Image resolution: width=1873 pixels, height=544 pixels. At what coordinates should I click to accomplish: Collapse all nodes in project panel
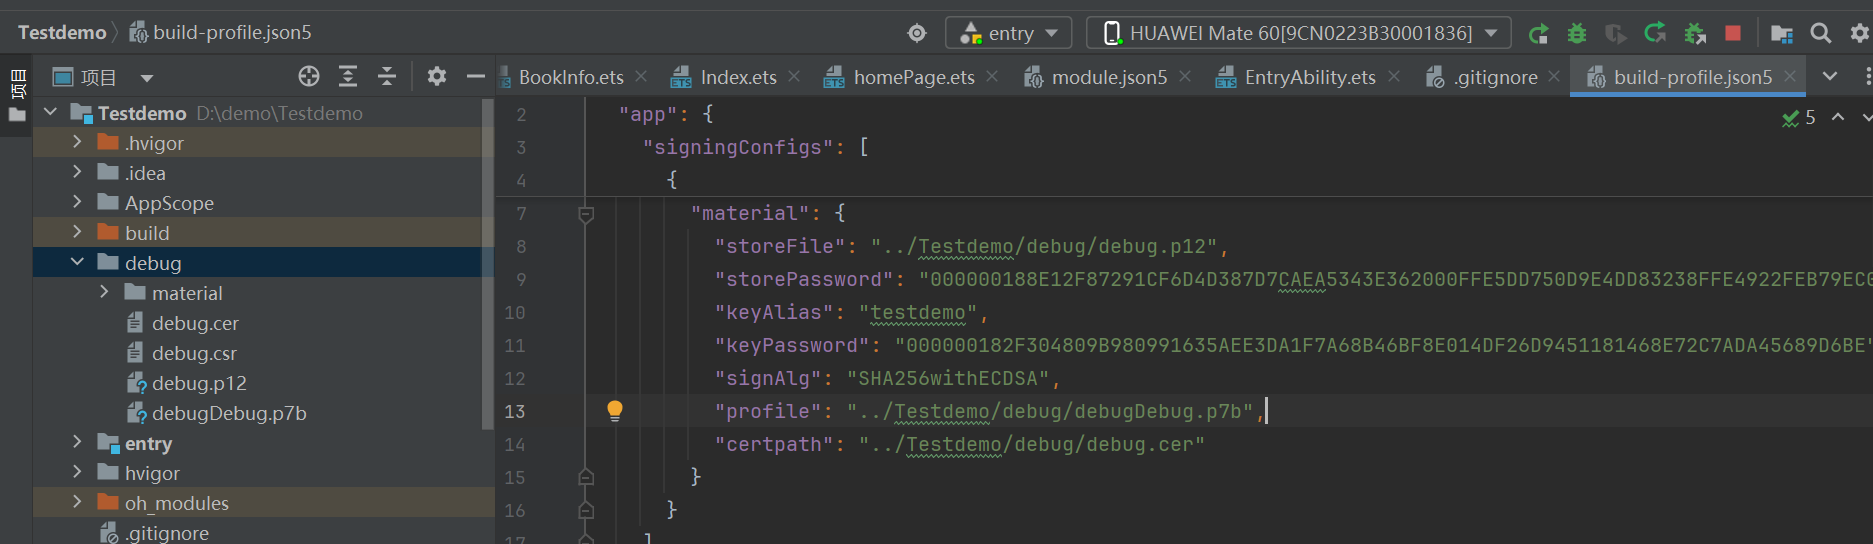point(387,77)
